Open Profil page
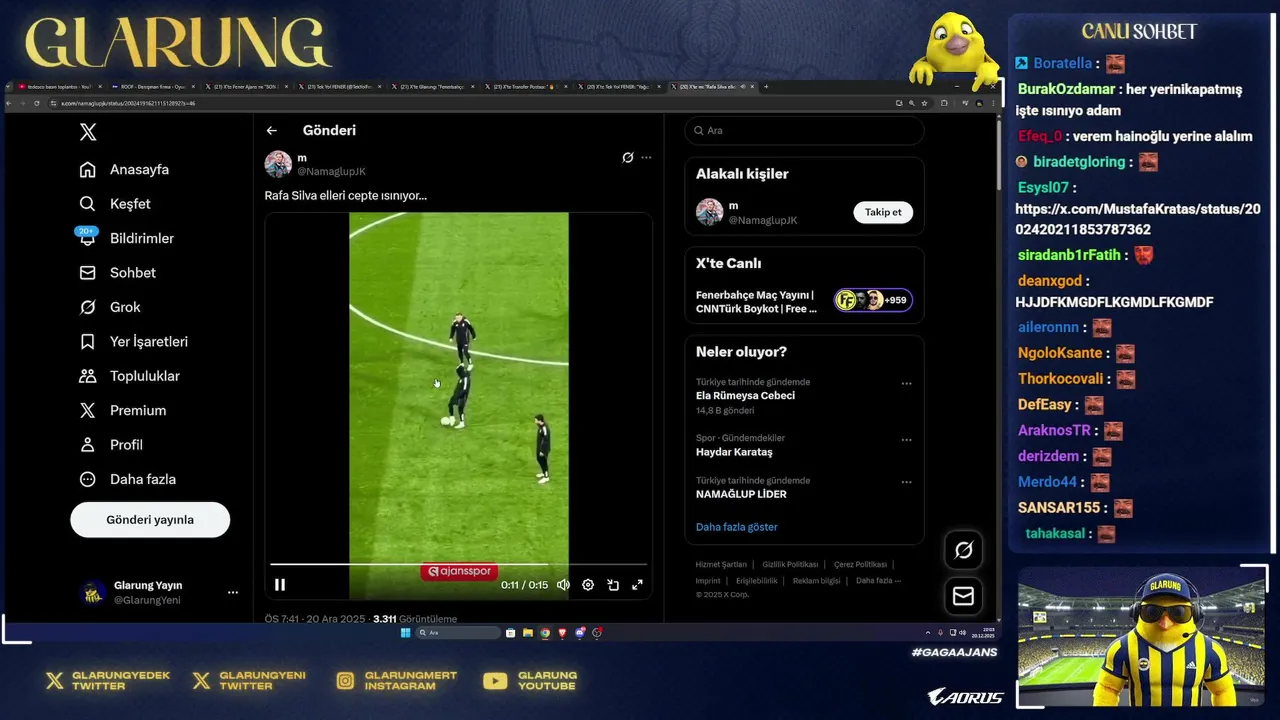This screenshot has height=720, width=1280. pos(110,445)
